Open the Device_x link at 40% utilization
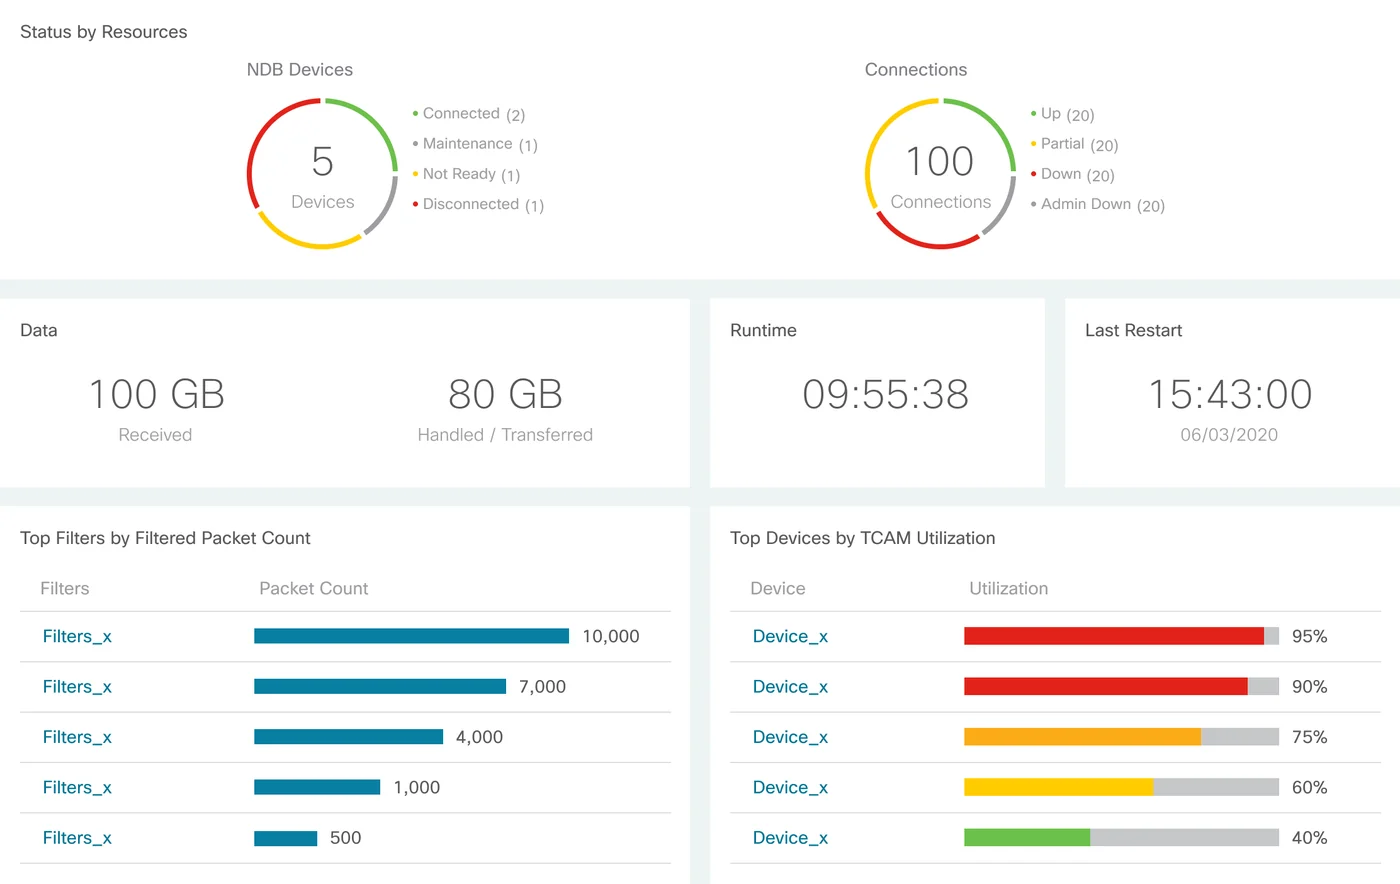 coord(790,838)
